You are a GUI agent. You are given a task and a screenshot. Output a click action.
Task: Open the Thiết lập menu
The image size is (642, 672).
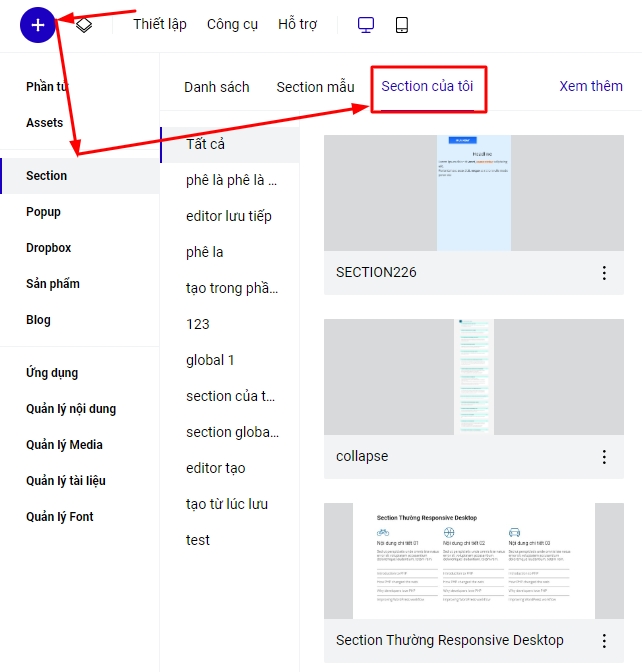[x=159, y=25]
